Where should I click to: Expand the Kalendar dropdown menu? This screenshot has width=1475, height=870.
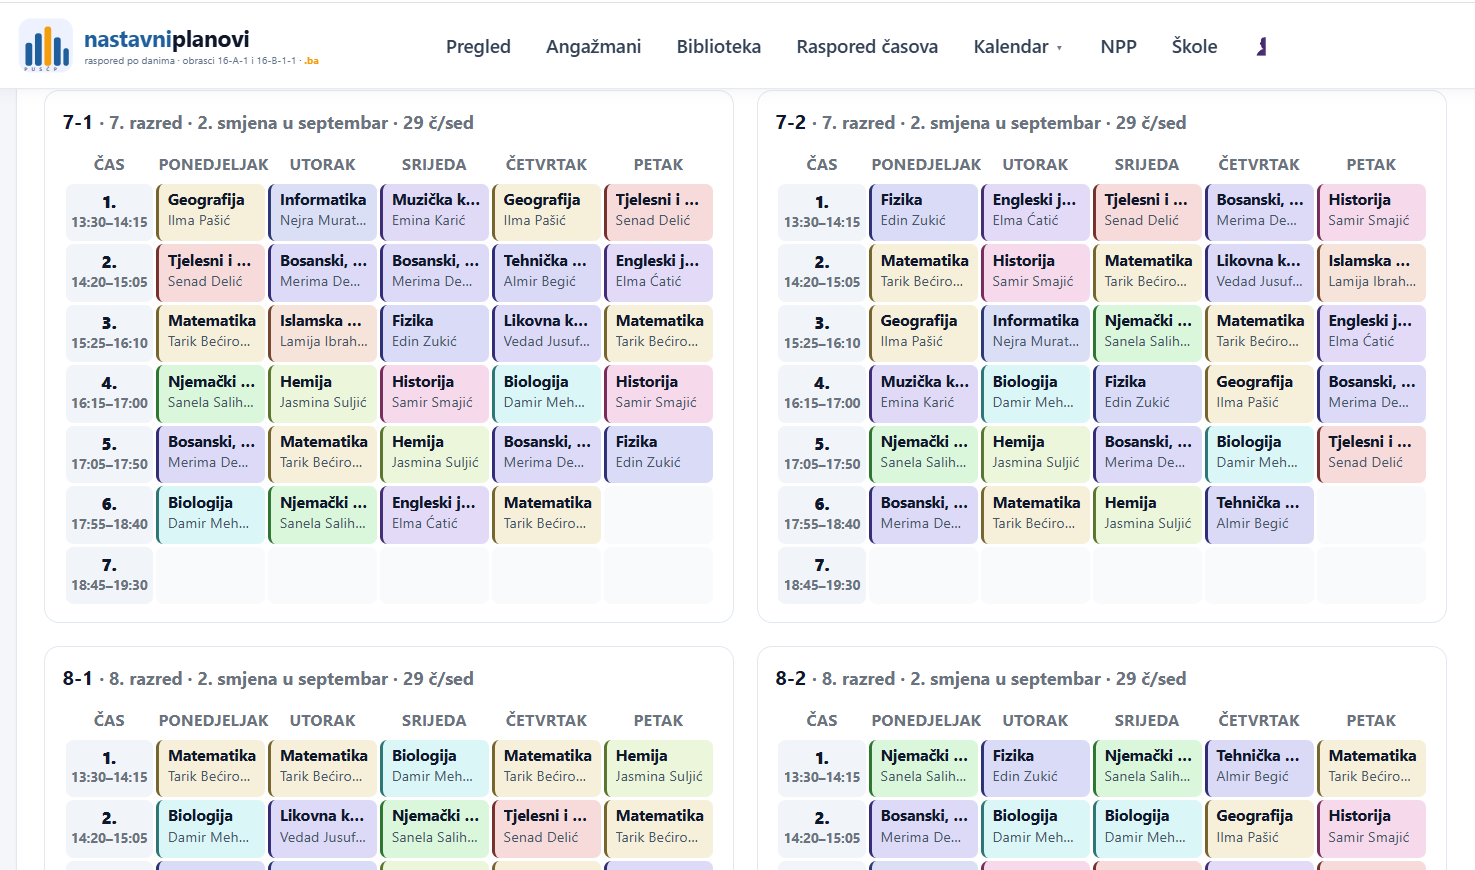click(x=1018, y=46)
